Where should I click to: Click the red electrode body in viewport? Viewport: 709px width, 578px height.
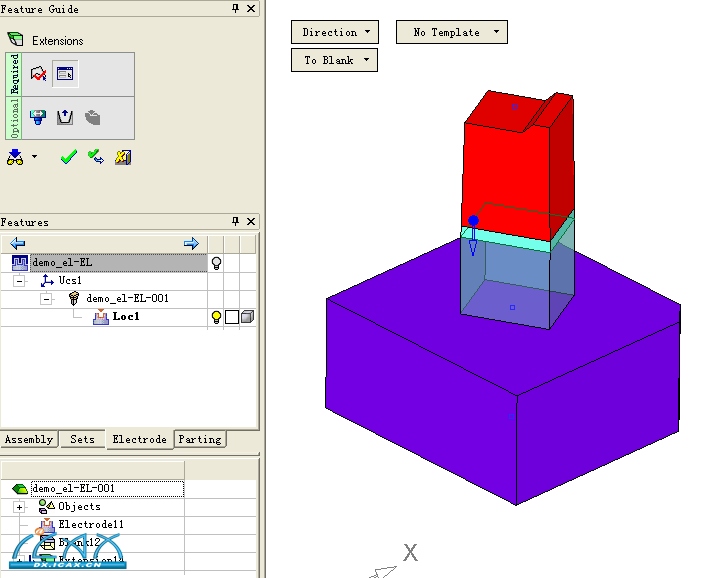pyautogui.click(x=506, y=176)
